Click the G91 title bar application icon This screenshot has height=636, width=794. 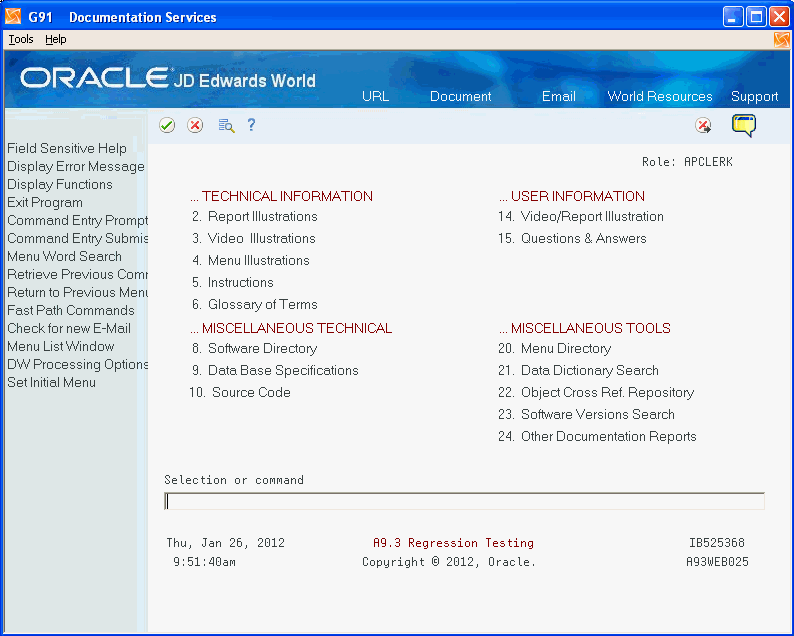pos(13,16)
